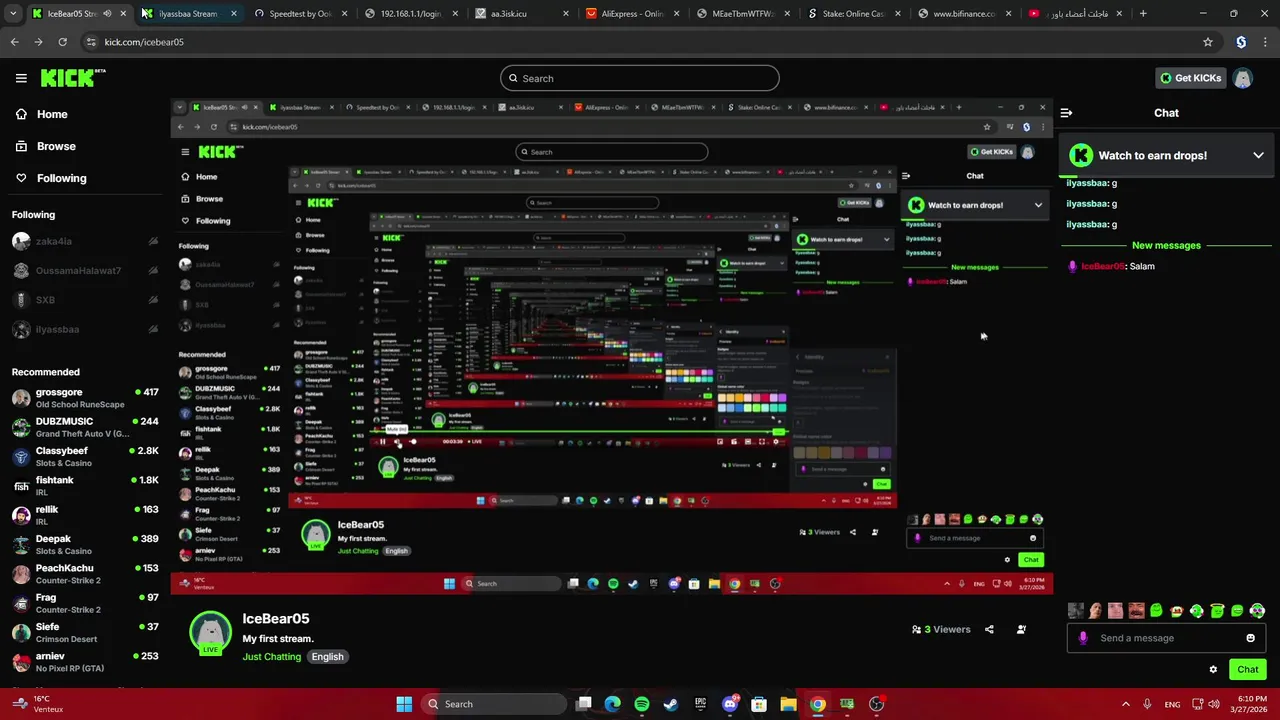Reload the page in Chrome
The height and width of the screenshot is (720, 1280).
click(62, 42)
